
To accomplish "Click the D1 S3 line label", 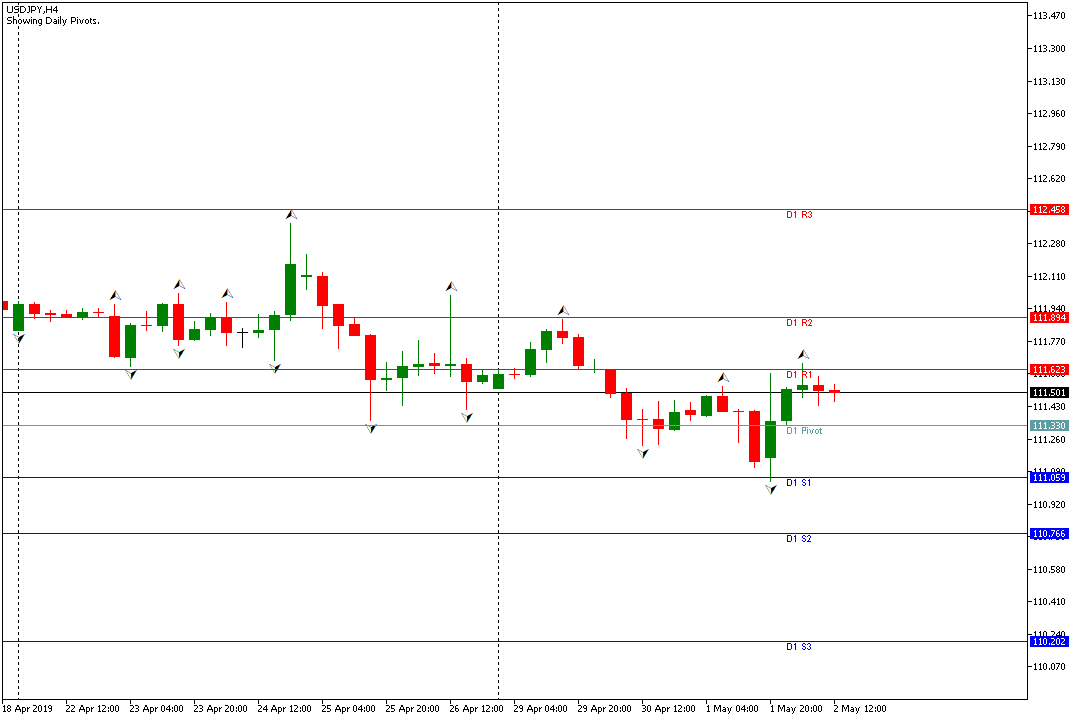I will 799,647.
